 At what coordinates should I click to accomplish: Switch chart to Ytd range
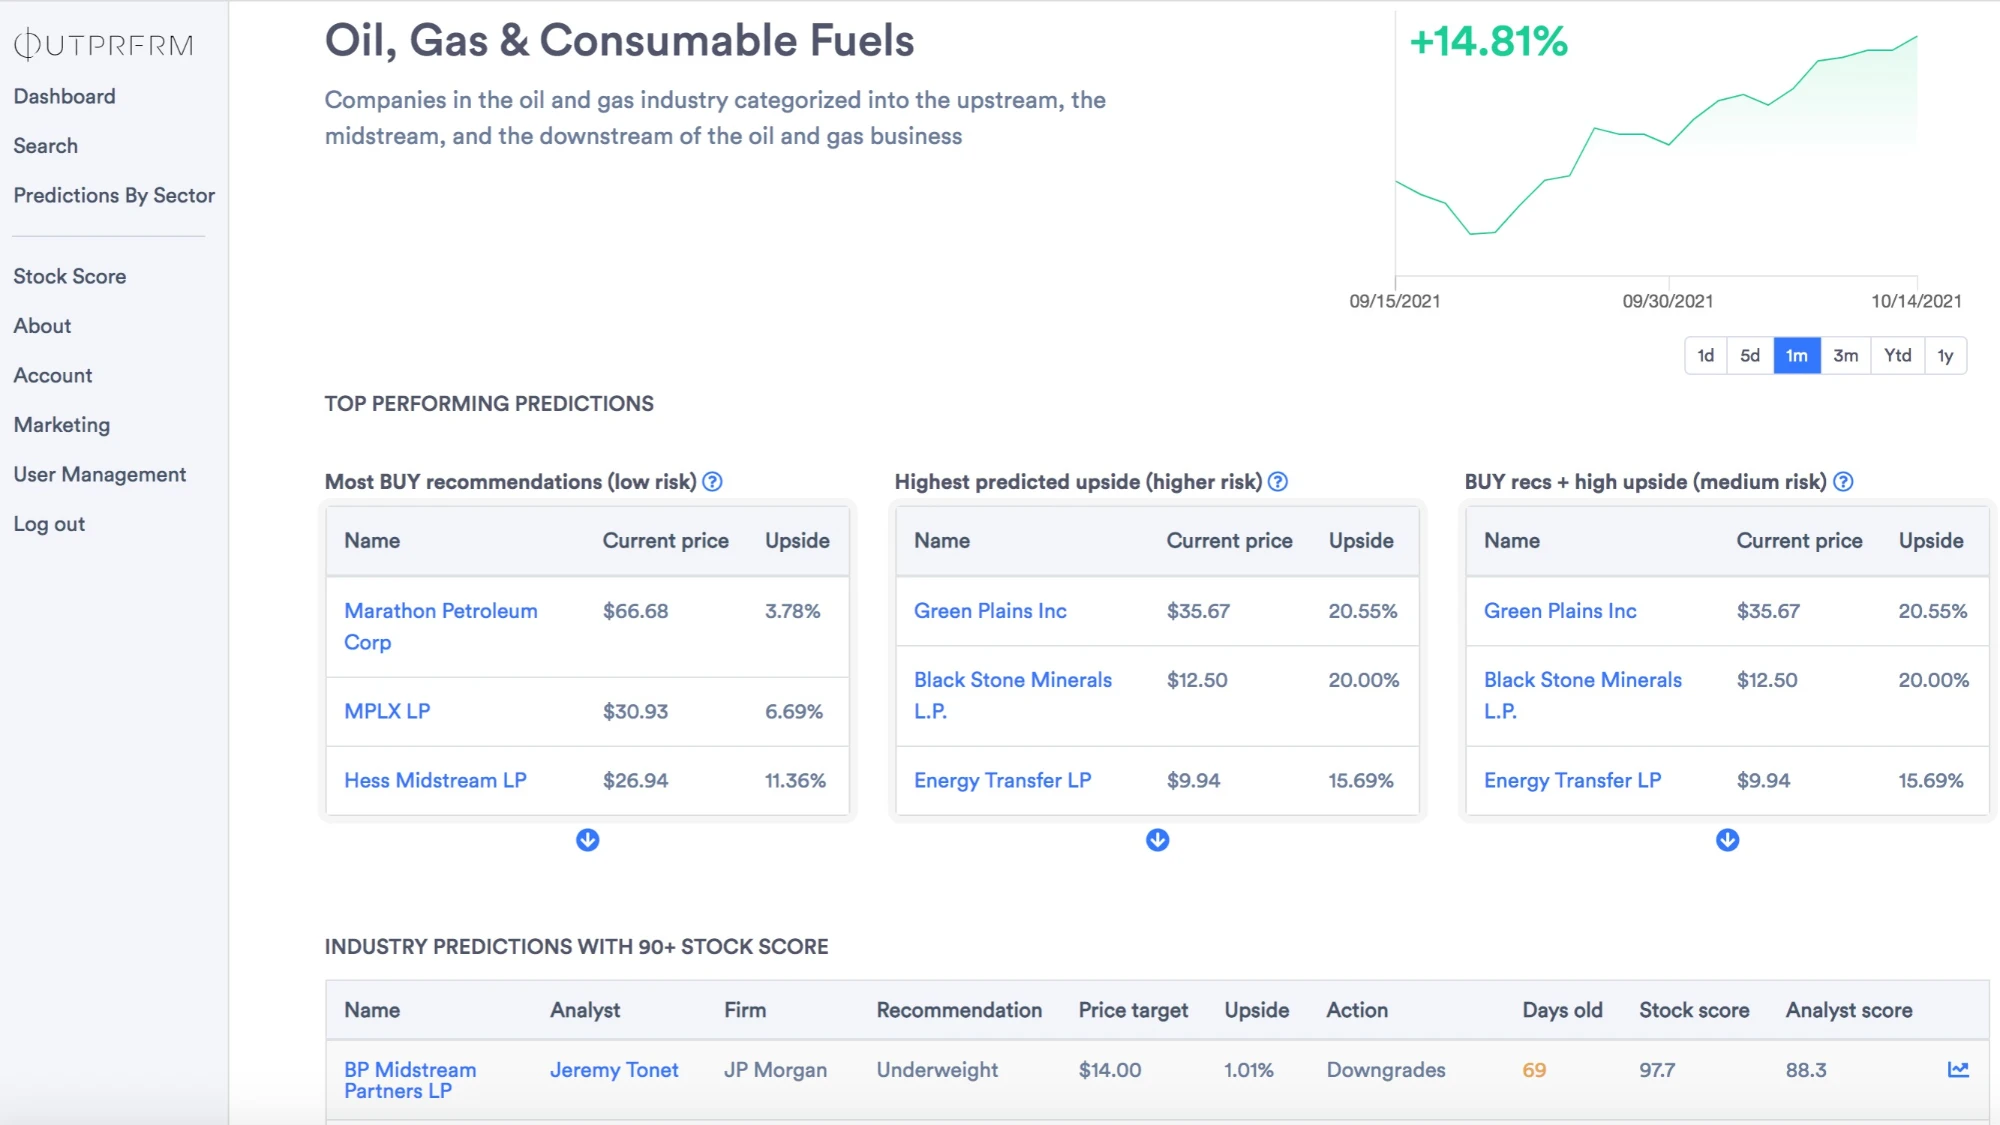pos(1897,356)
